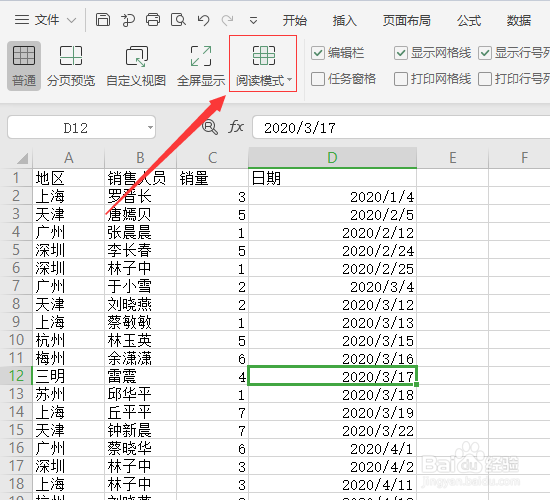Select column F header
Screen dimensions: 550x500
point(519,158)
